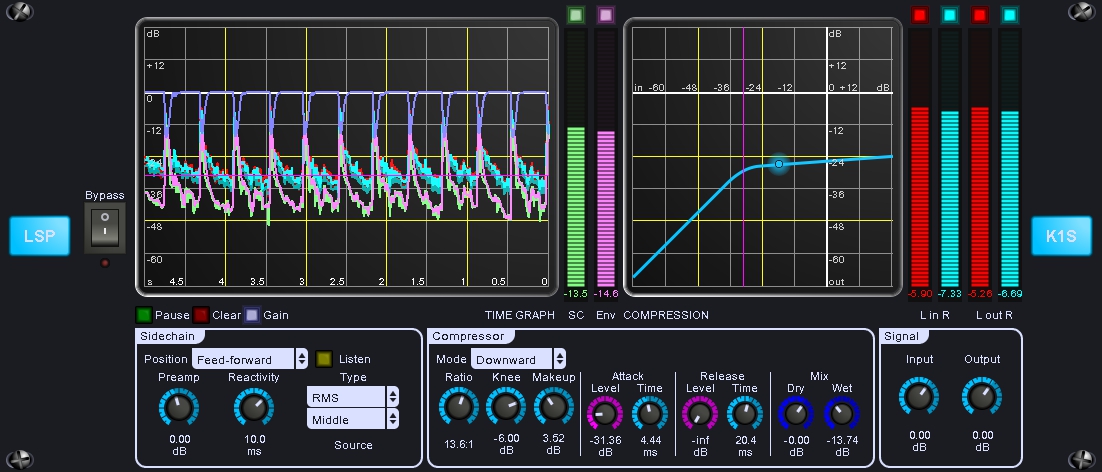This screenshot has width=1102, height=472.
Task: Toggle the green SC meter visibility button
Action: 576,15
